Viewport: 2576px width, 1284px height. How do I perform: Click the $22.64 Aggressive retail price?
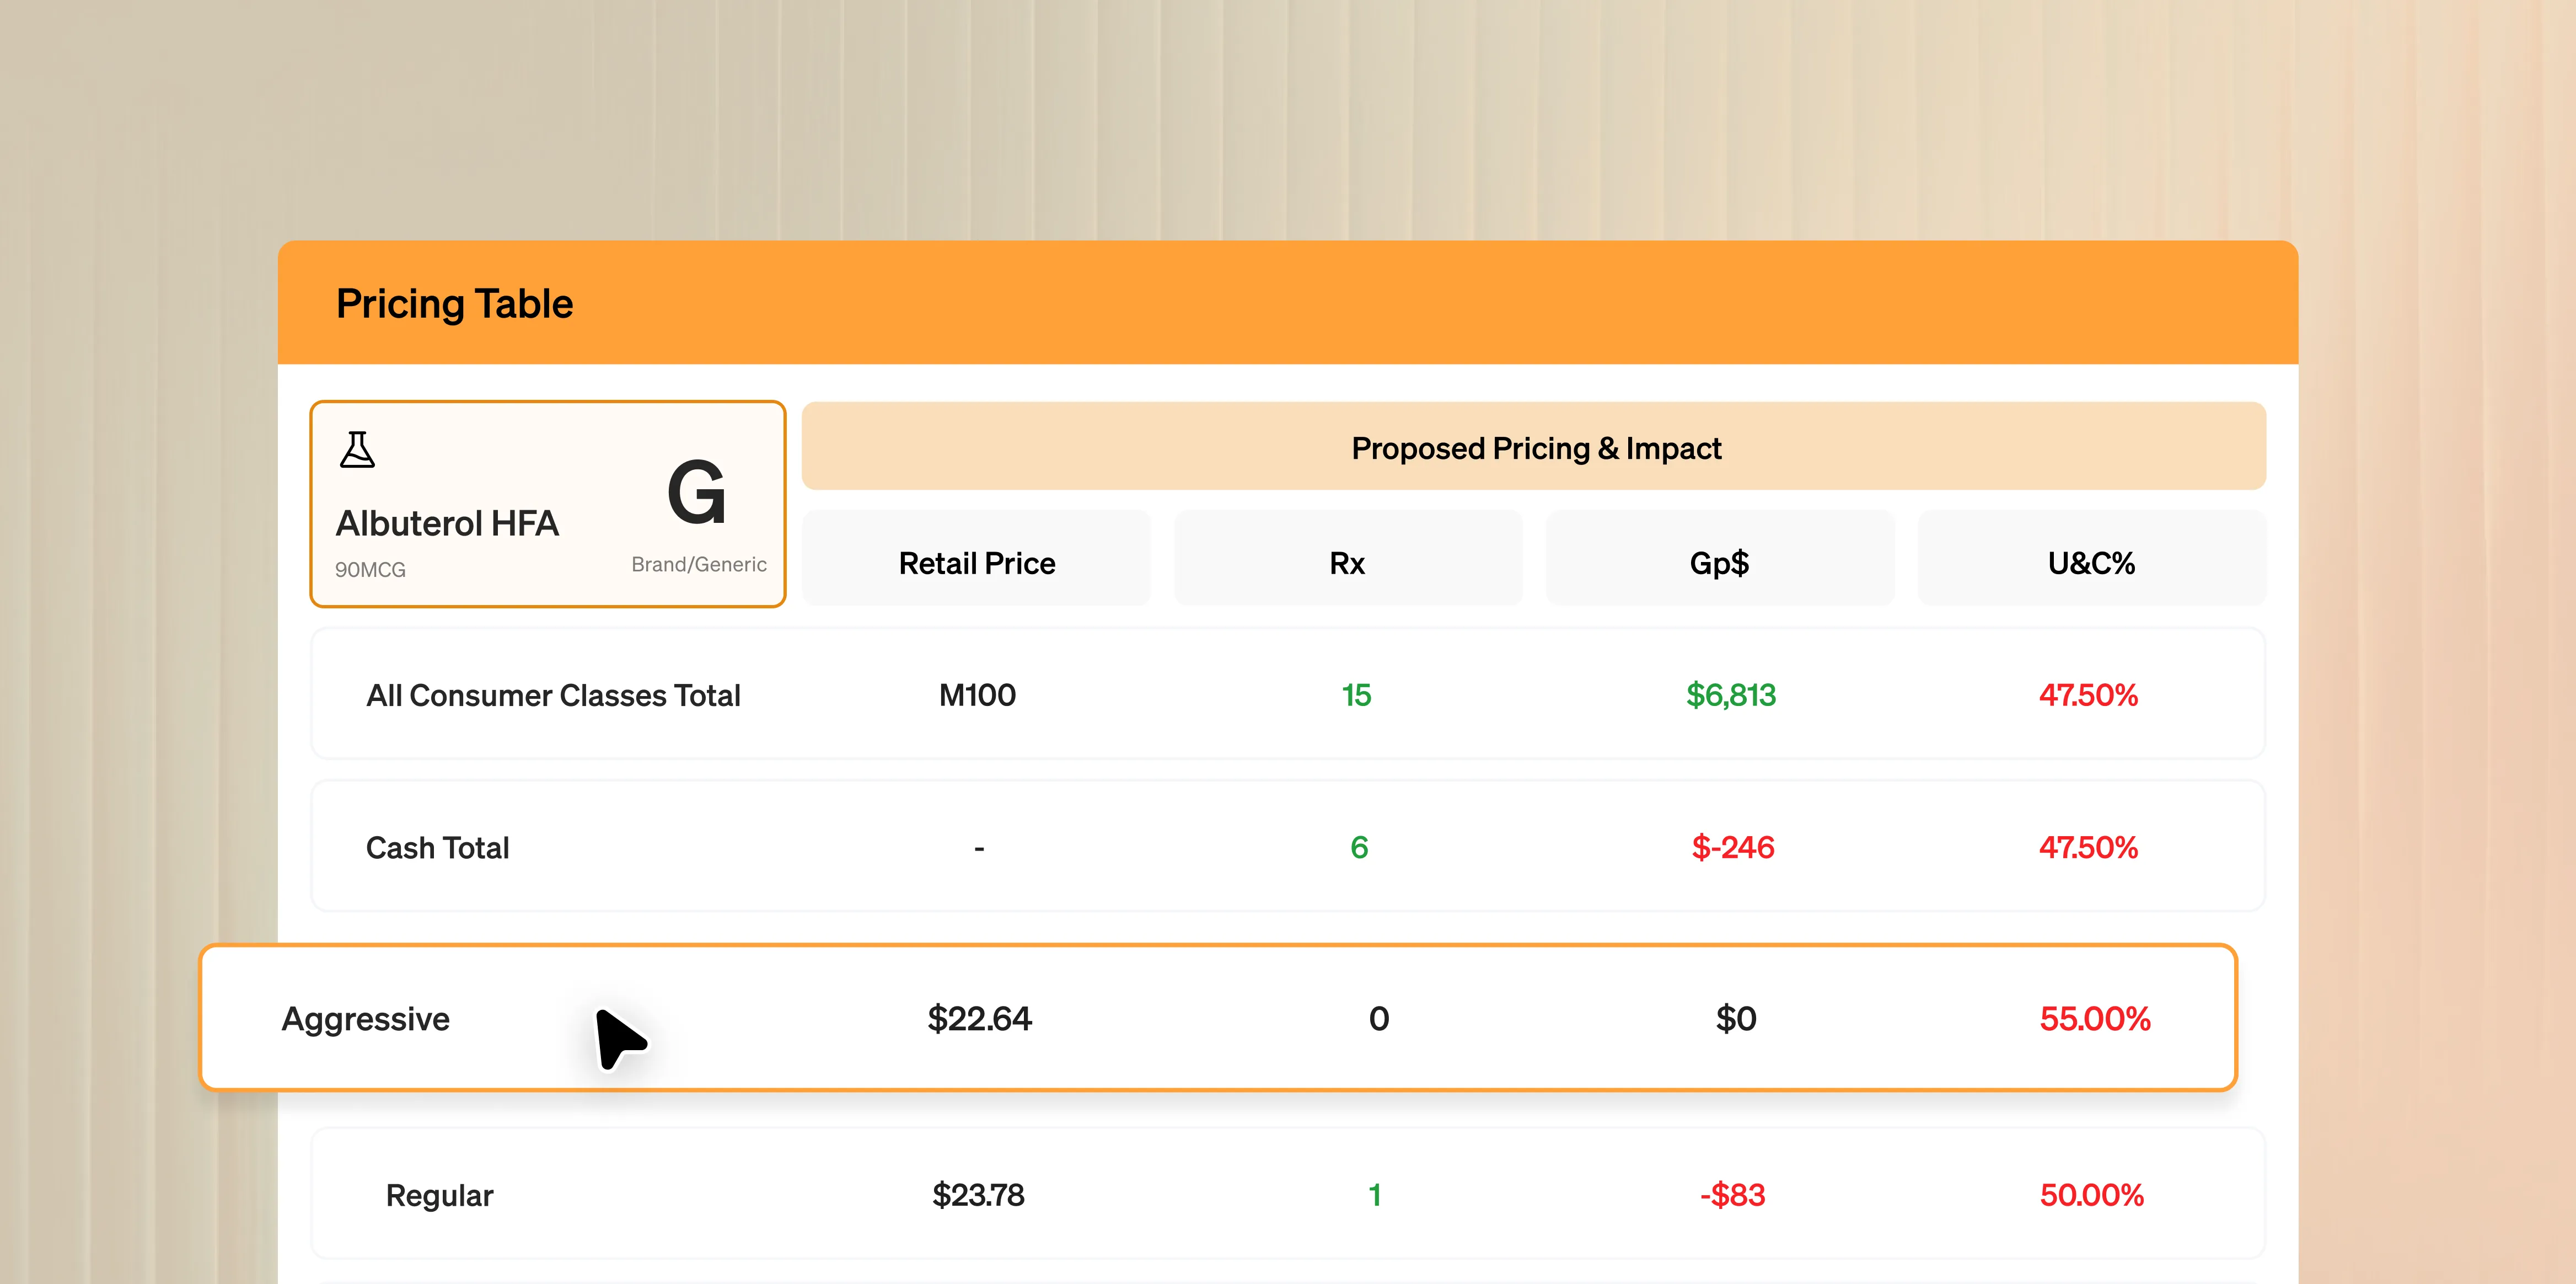click(x=979, y=1019)
